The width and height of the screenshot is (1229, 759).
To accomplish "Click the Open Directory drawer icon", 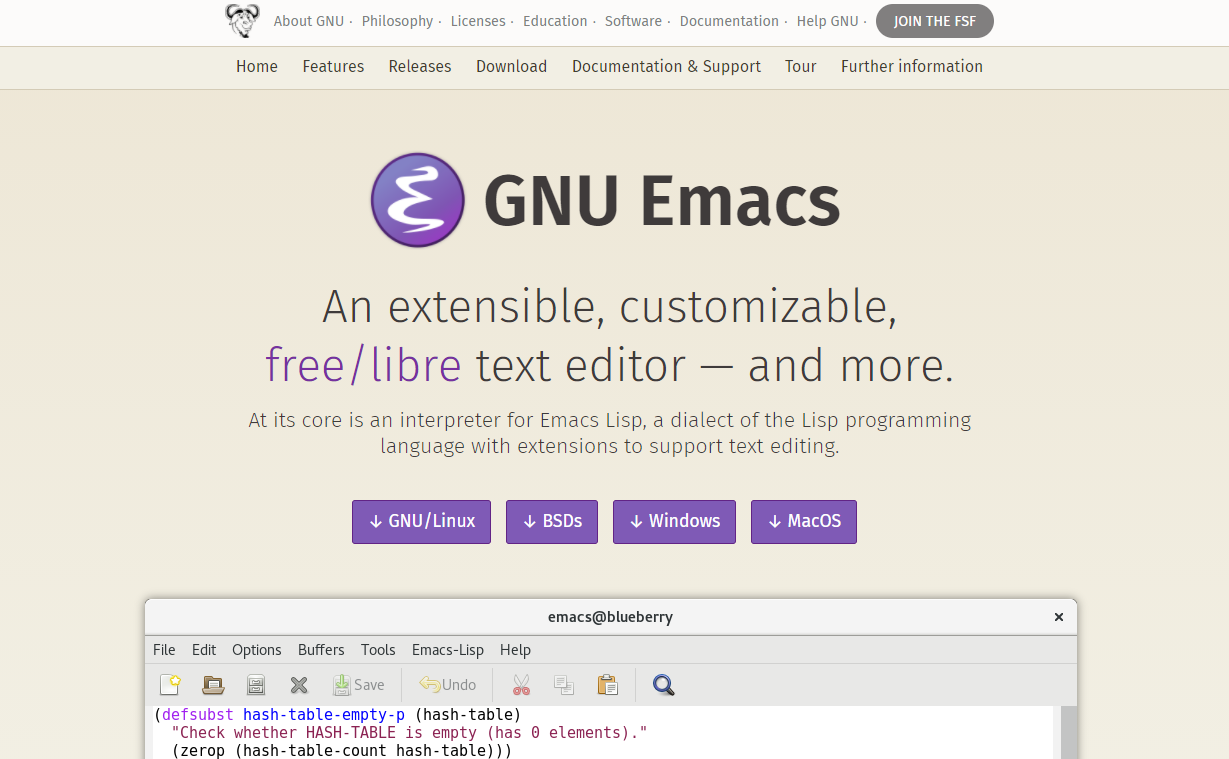I will click(256, 685).
